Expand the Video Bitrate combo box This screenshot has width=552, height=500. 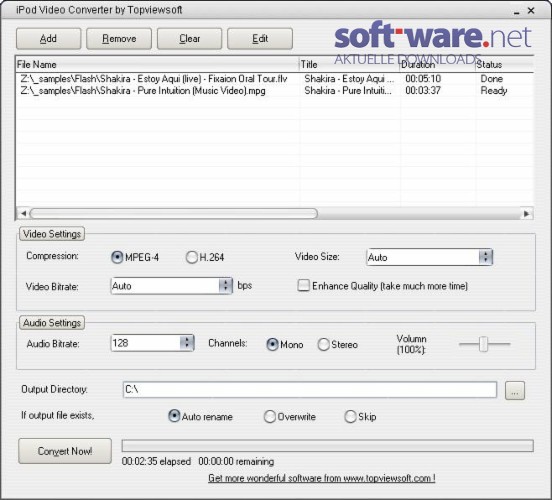pyautogui.click(x=225, y=286)
